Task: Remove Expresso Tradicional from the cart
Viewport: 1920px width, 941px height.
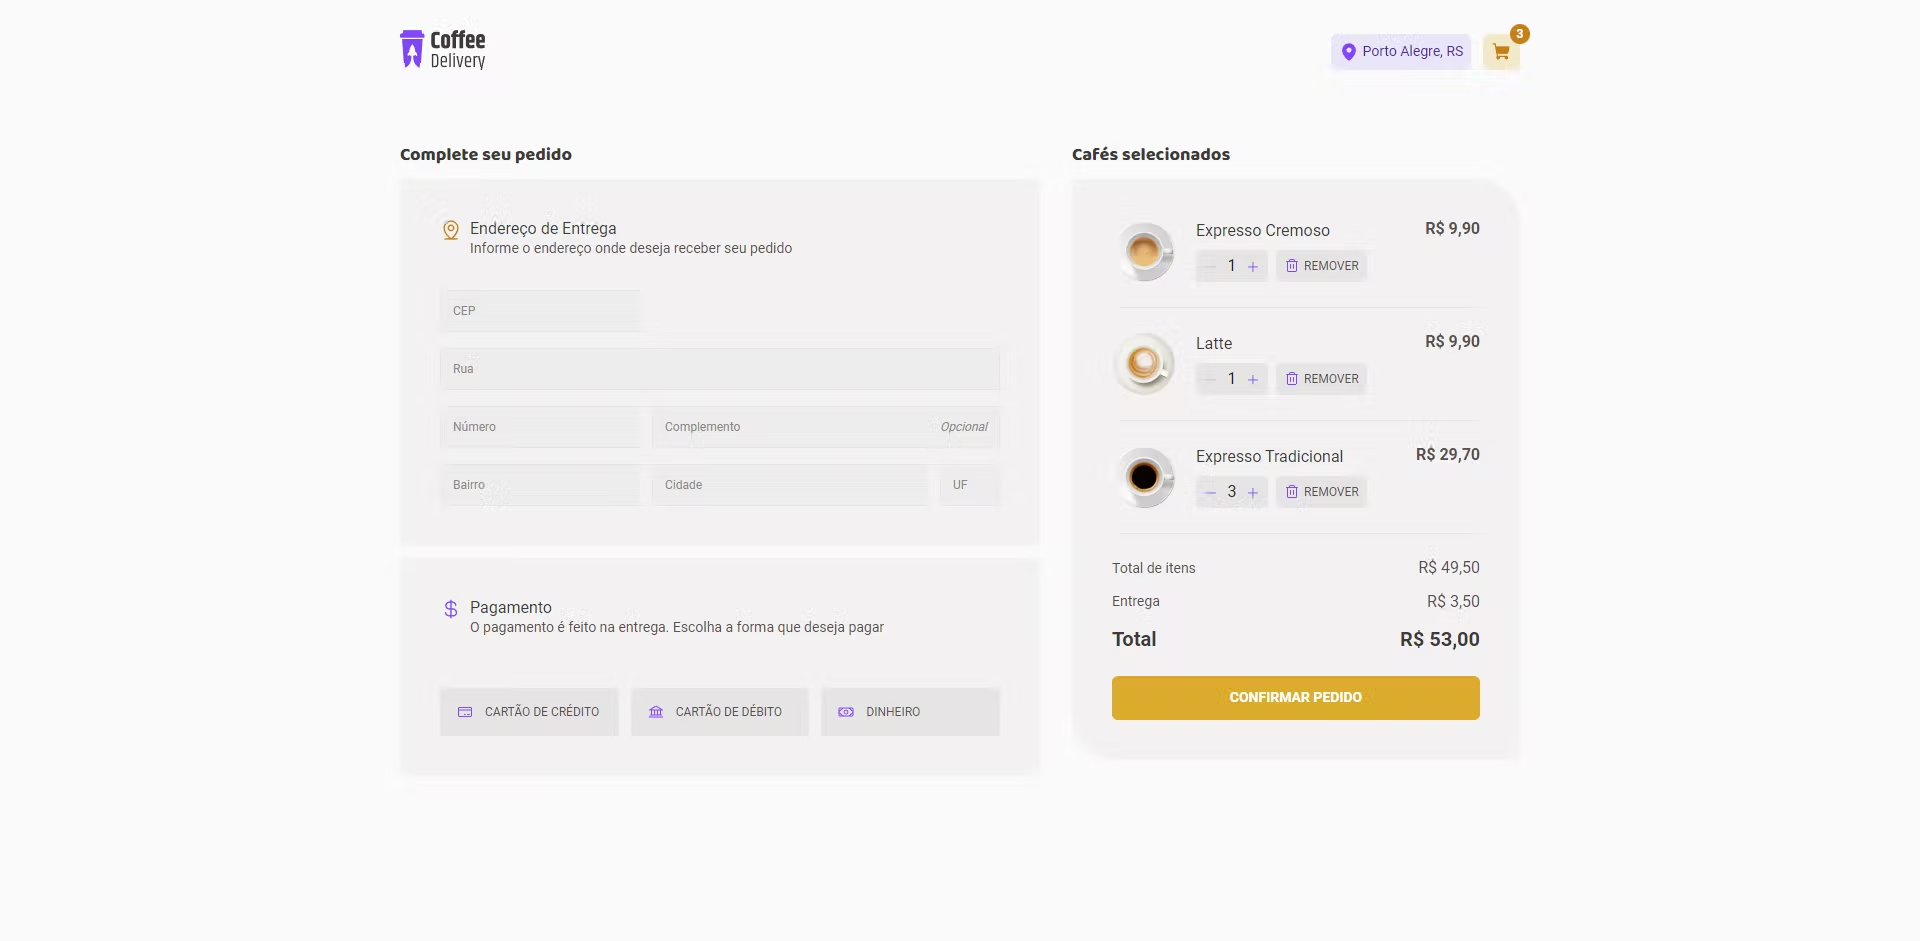Action: point(1321,492)
